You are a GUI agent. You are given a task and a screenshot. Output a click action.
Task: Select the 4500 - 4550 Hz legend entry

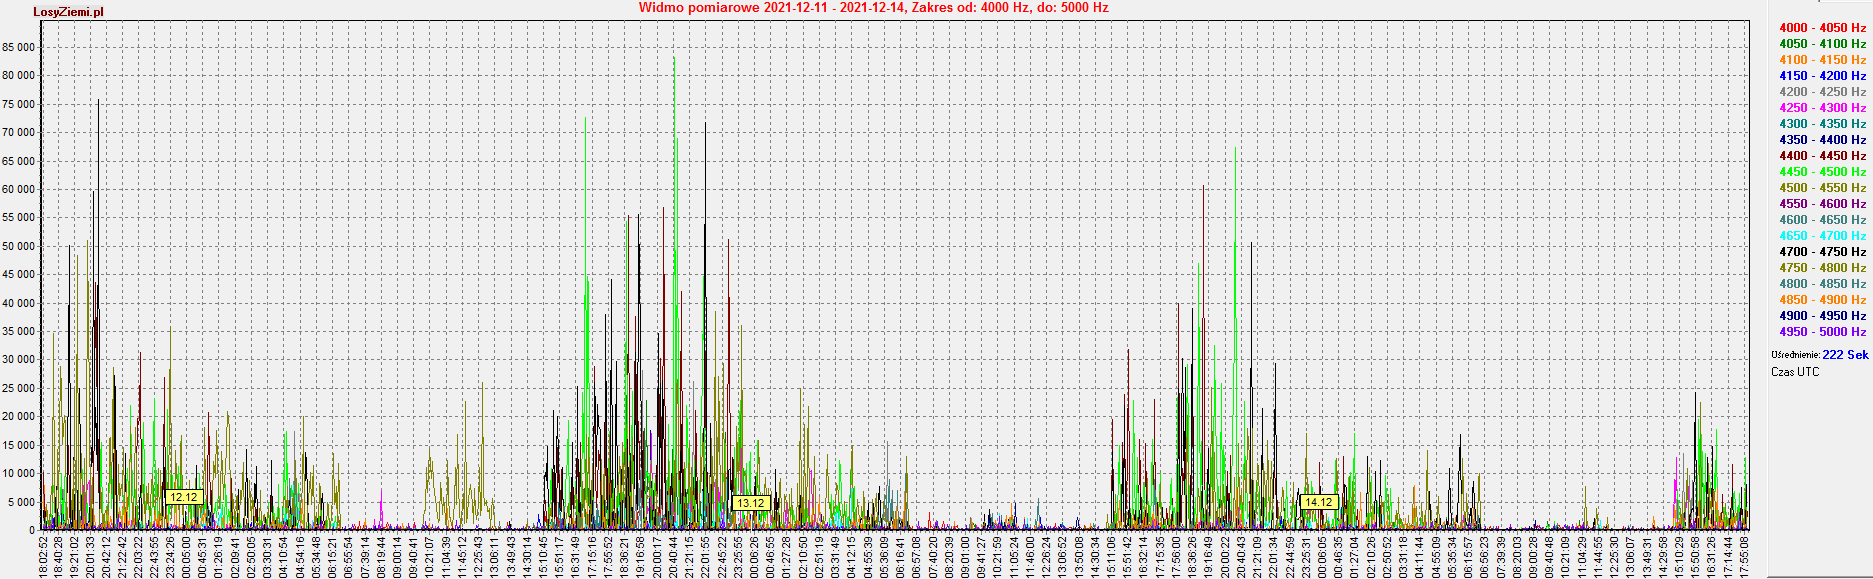(1822, 188)
